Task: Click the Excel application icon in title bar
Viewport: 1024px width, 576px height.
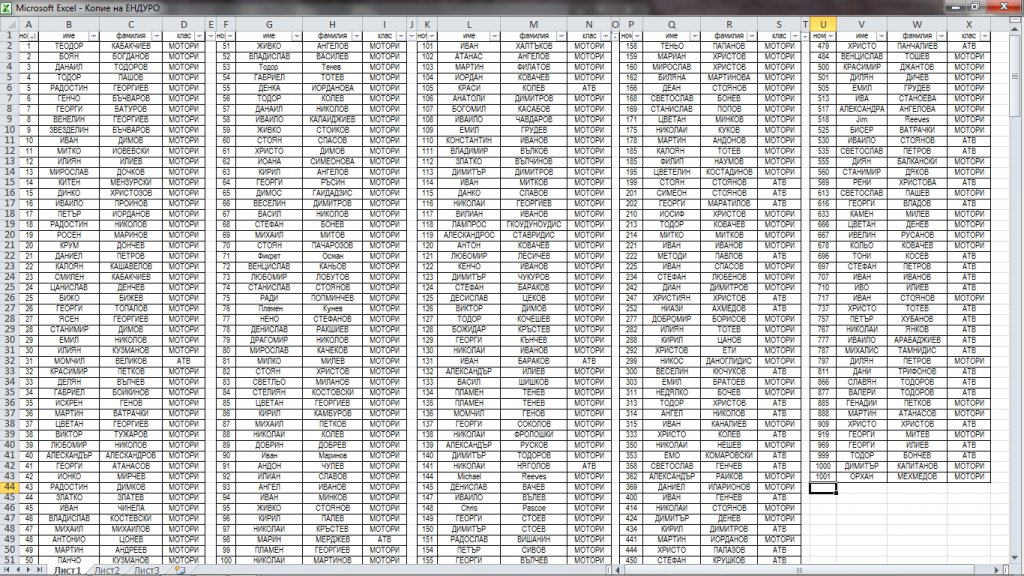Action: click(x=7, y=7)
